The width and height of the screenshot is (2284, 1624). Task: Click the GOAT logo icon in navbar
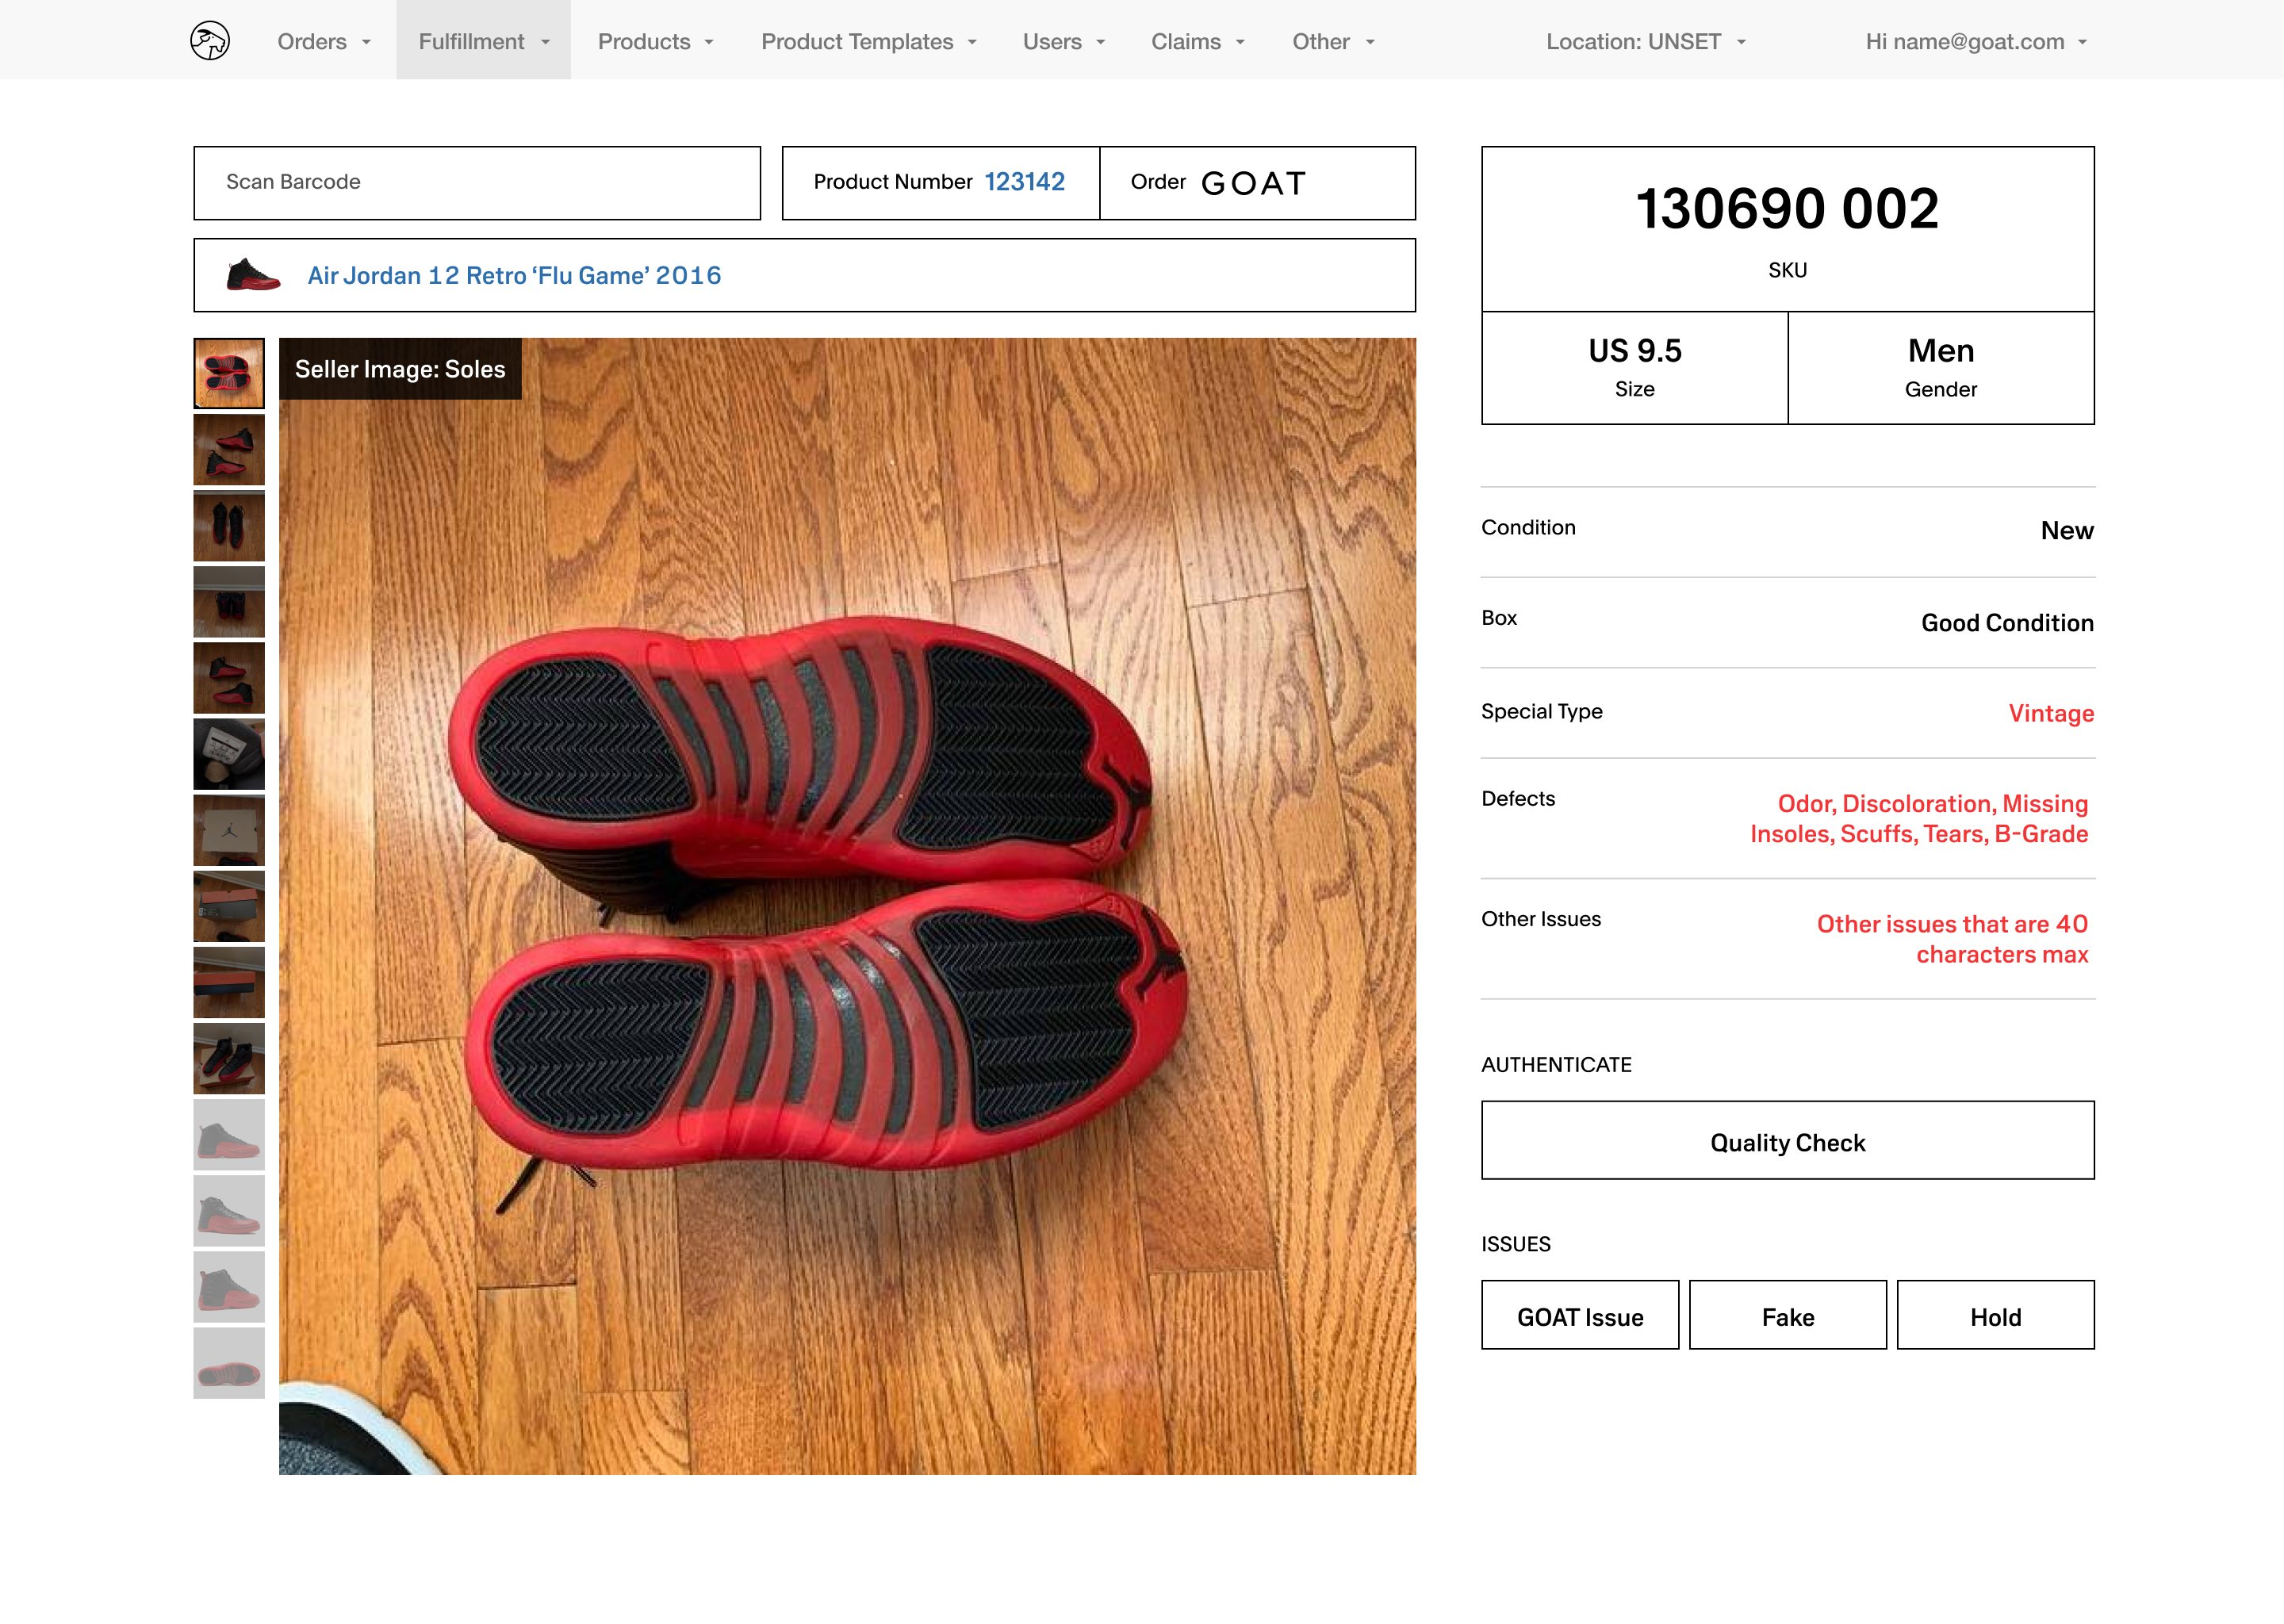point(210,41)
